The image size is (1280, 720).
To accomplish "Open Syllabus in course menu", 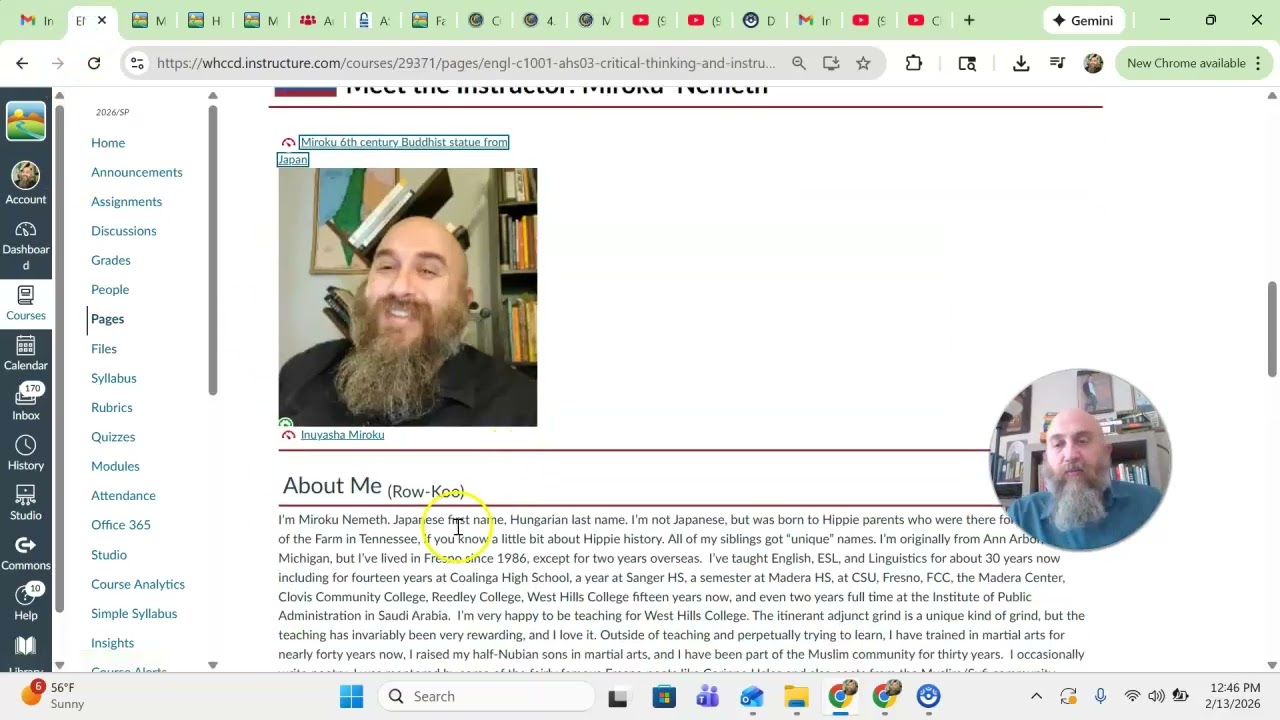I will tap(114, 378).
